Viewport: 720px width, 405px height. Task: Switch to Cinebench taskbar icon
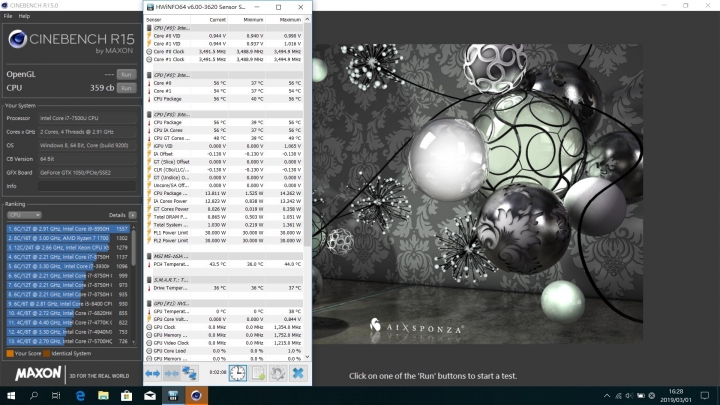pos(196,395)
